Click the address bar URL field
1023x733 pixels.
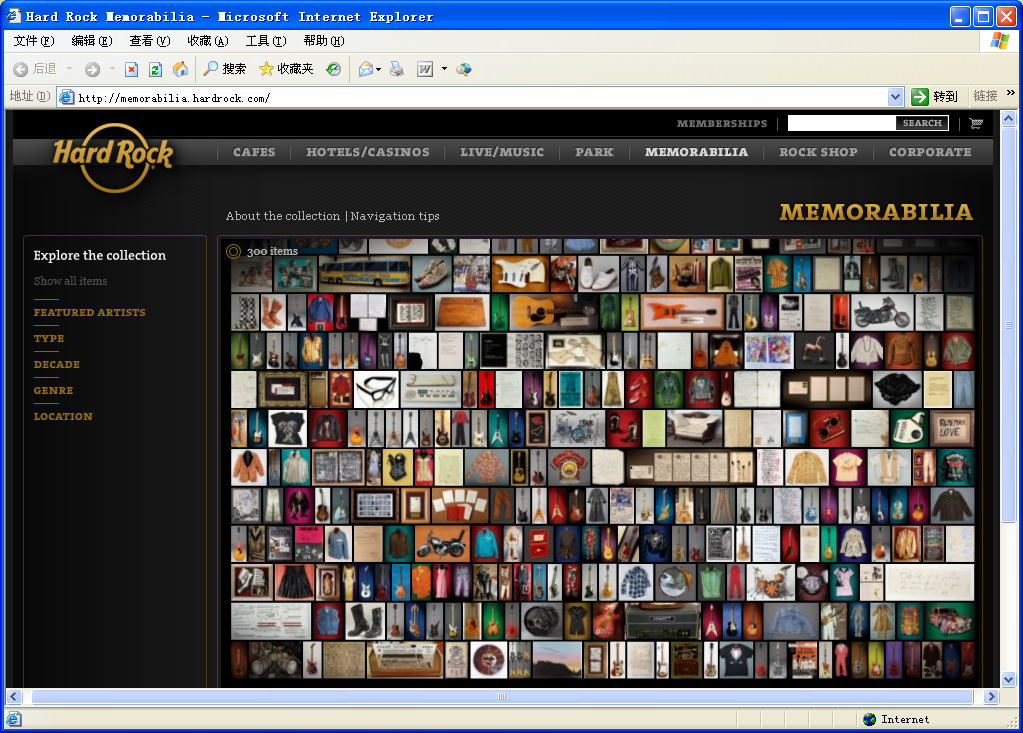[483, 98]
